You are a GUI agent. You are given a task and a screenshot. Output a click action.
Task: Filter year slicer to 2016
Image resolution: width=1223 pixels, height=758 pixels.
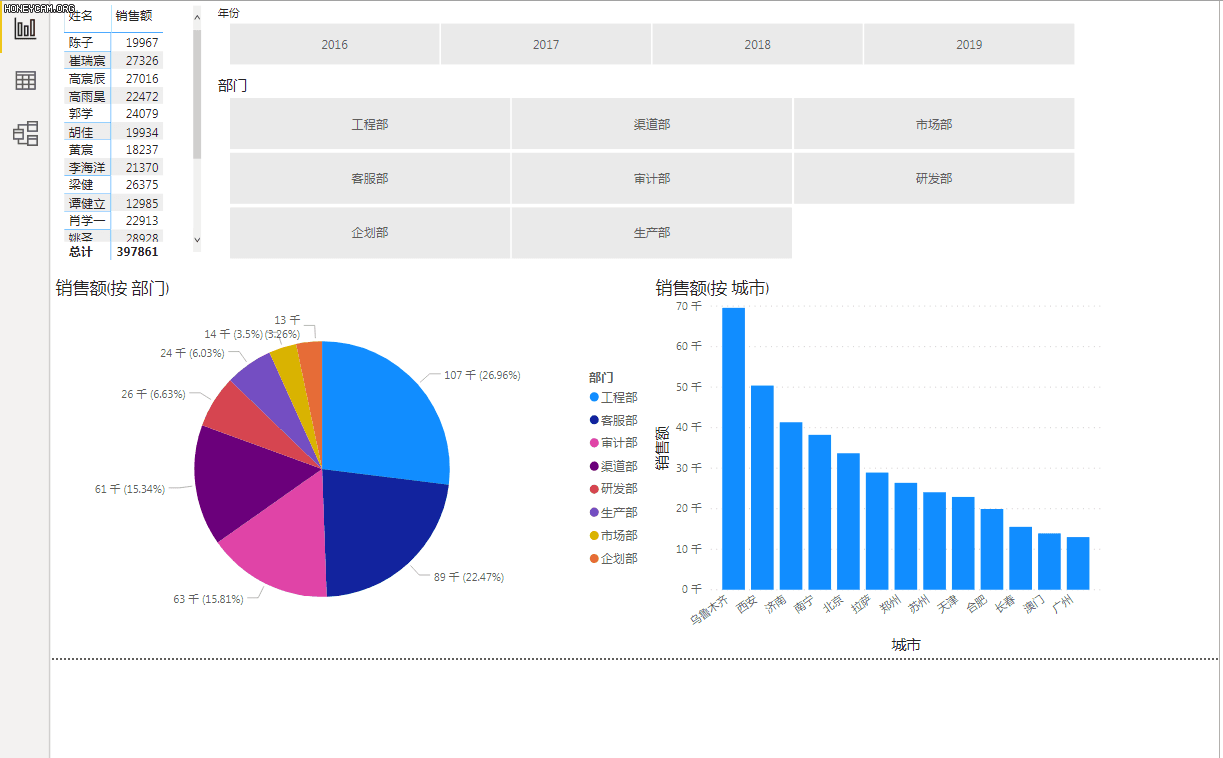335,44
